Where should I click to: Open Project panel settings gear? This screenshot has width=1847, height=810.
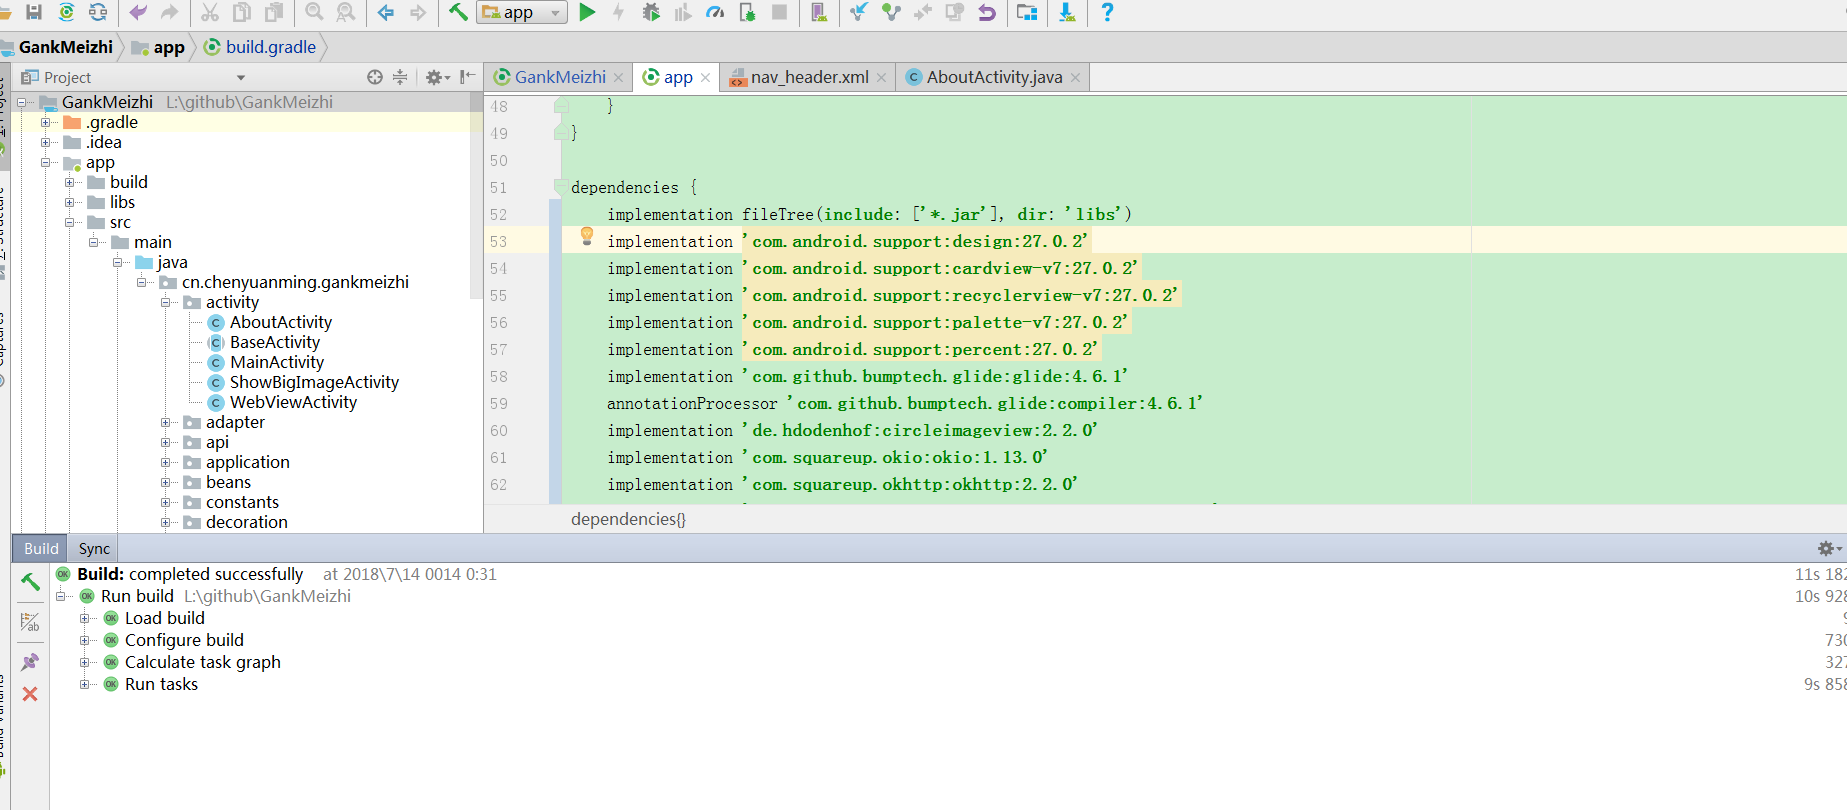437,77
